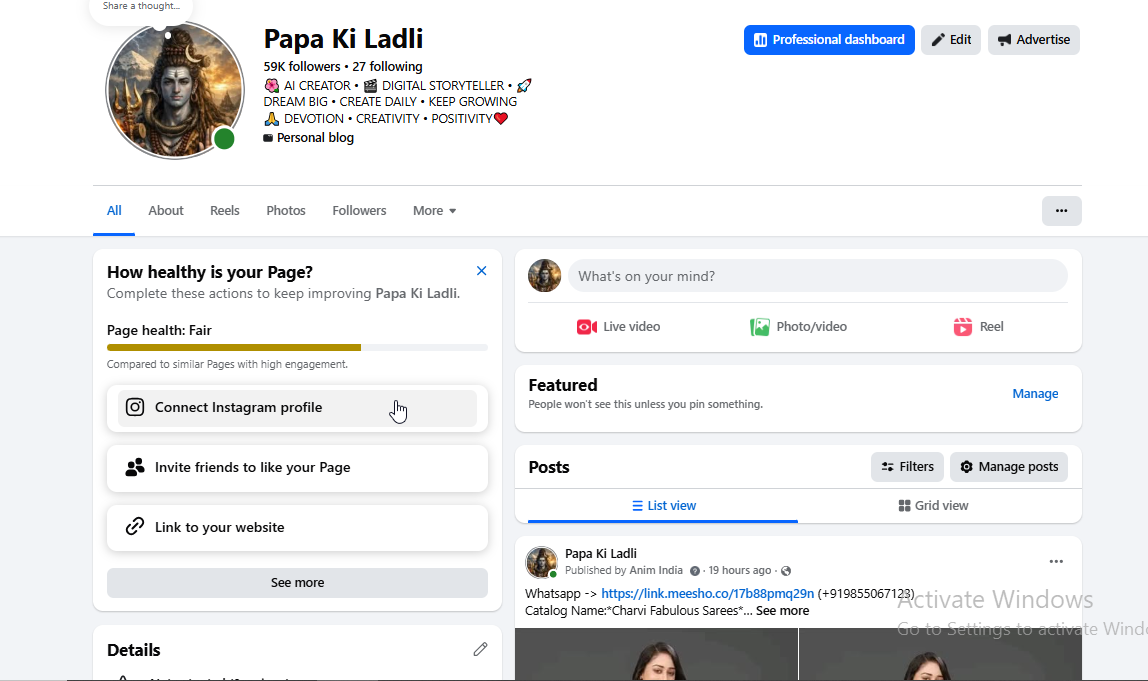The height and width of the screenshot is (681, 1148).
Task: Click the Reel icon
Action: point(963,327)
